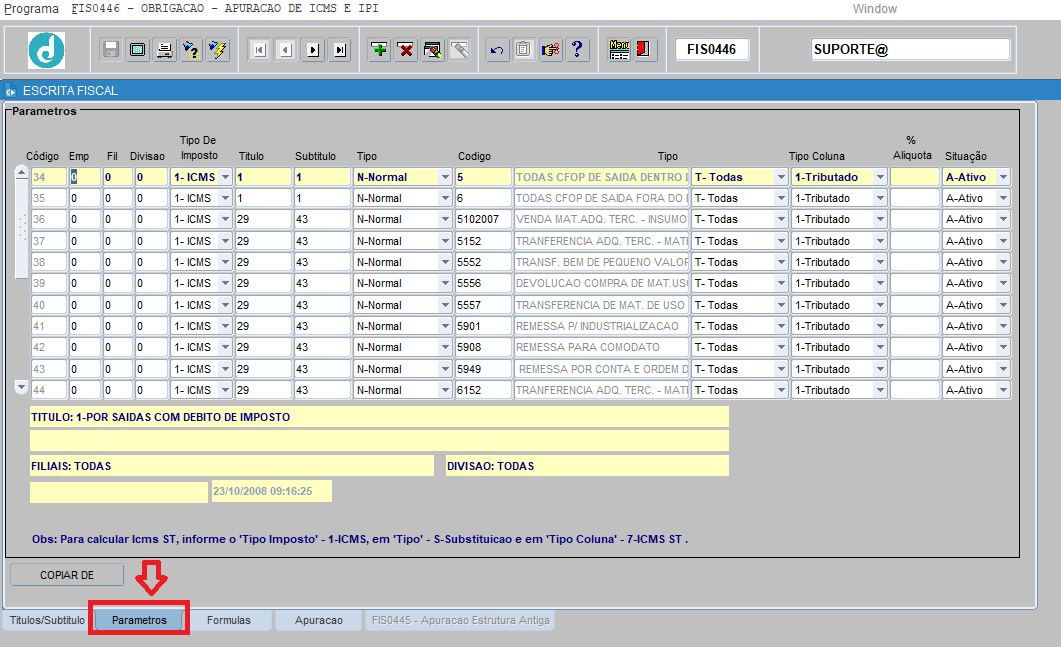Open Tipo De Imposto dropdown in row 34
The height and width of the screenshot is (647, 1061).
click(225, 177)
